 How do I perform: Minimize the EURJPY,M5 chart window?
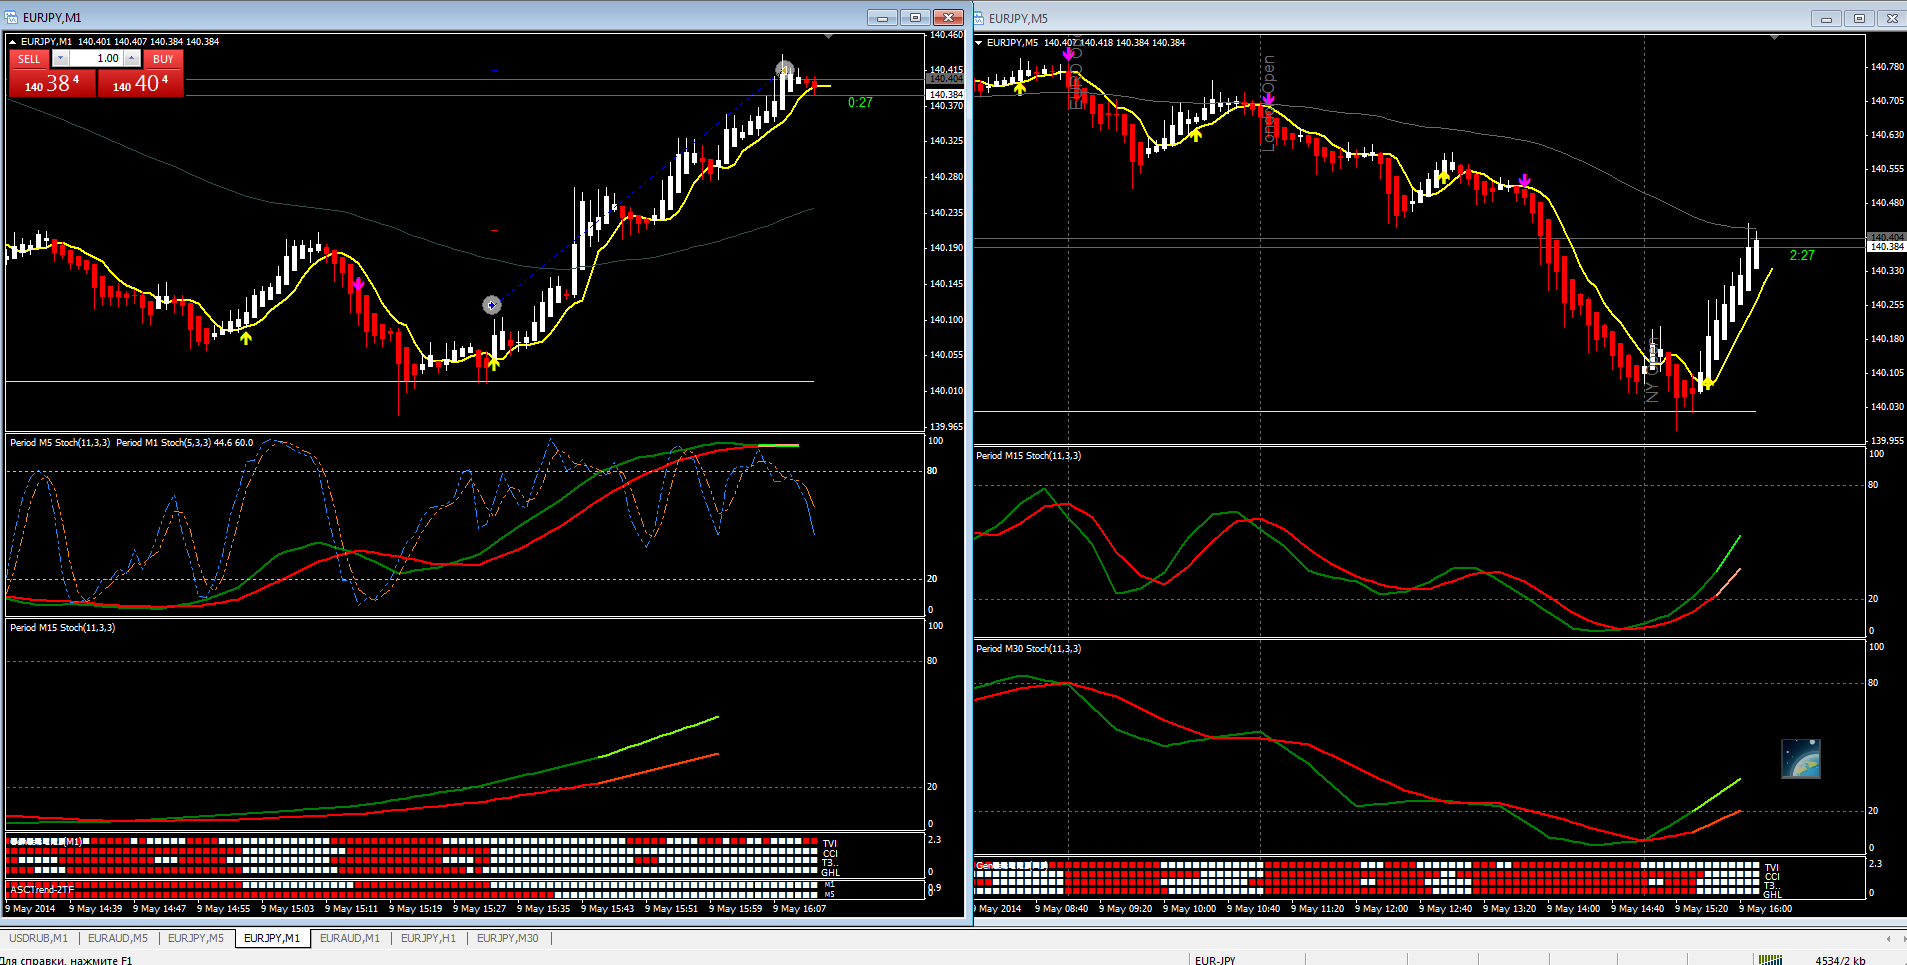(x=1826, y=18)
